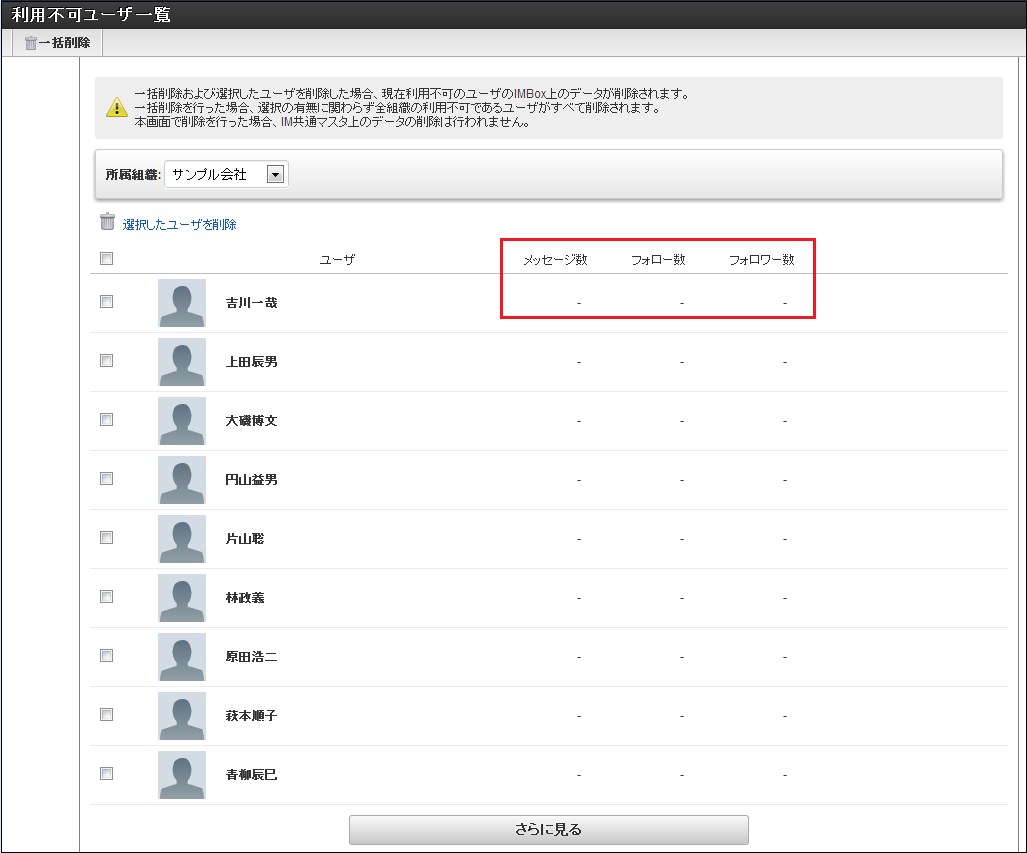1027x853 pixels.
Task: Open the 所属組織 dropdown showing サンプル会社
Action: pyautogui.click(x=226, y=174)
